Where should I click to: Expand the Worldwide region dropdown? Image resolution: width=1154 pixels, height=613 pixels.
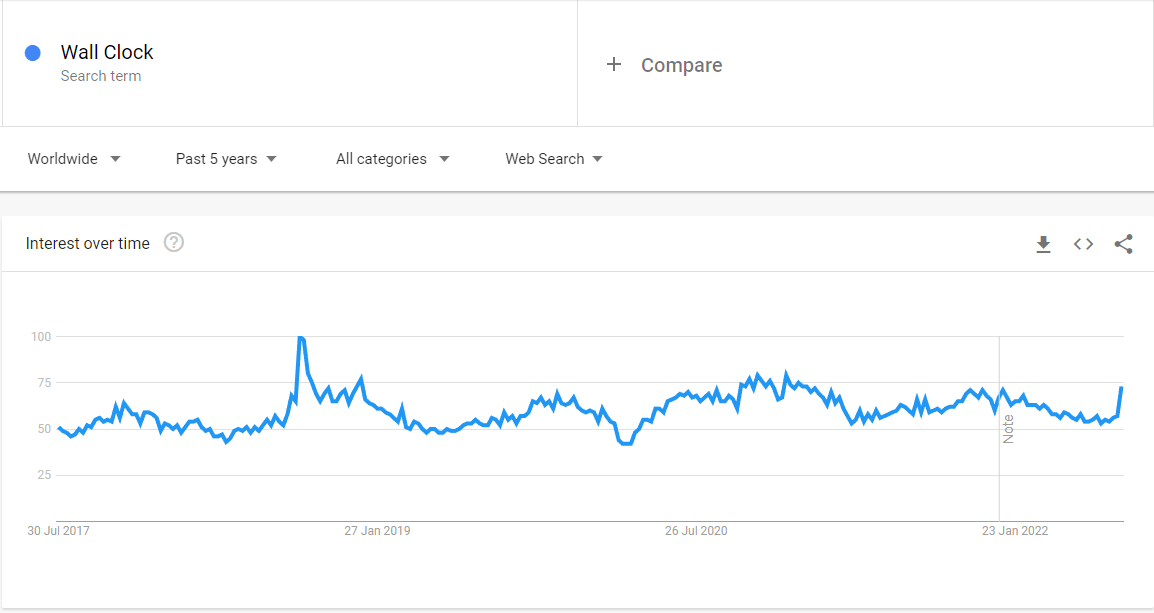click(74, 159)
